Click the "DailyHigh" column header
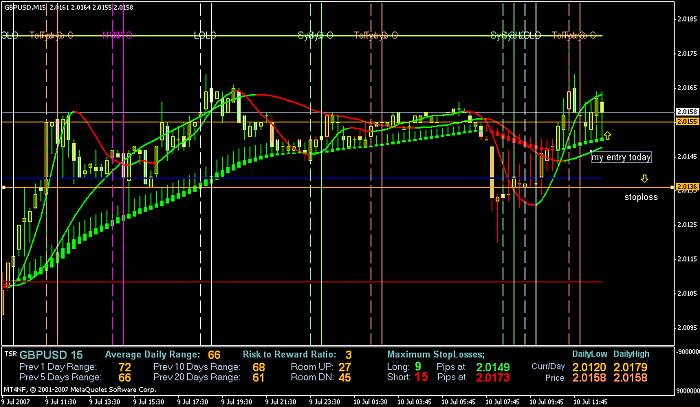Viewport: 700px width, 407px height. [x=631, y=354]
